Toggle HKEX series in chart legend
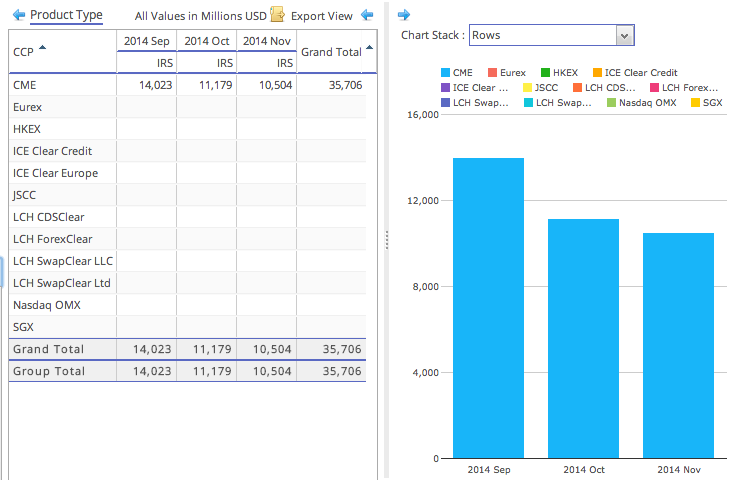 (x=559, y=72)
